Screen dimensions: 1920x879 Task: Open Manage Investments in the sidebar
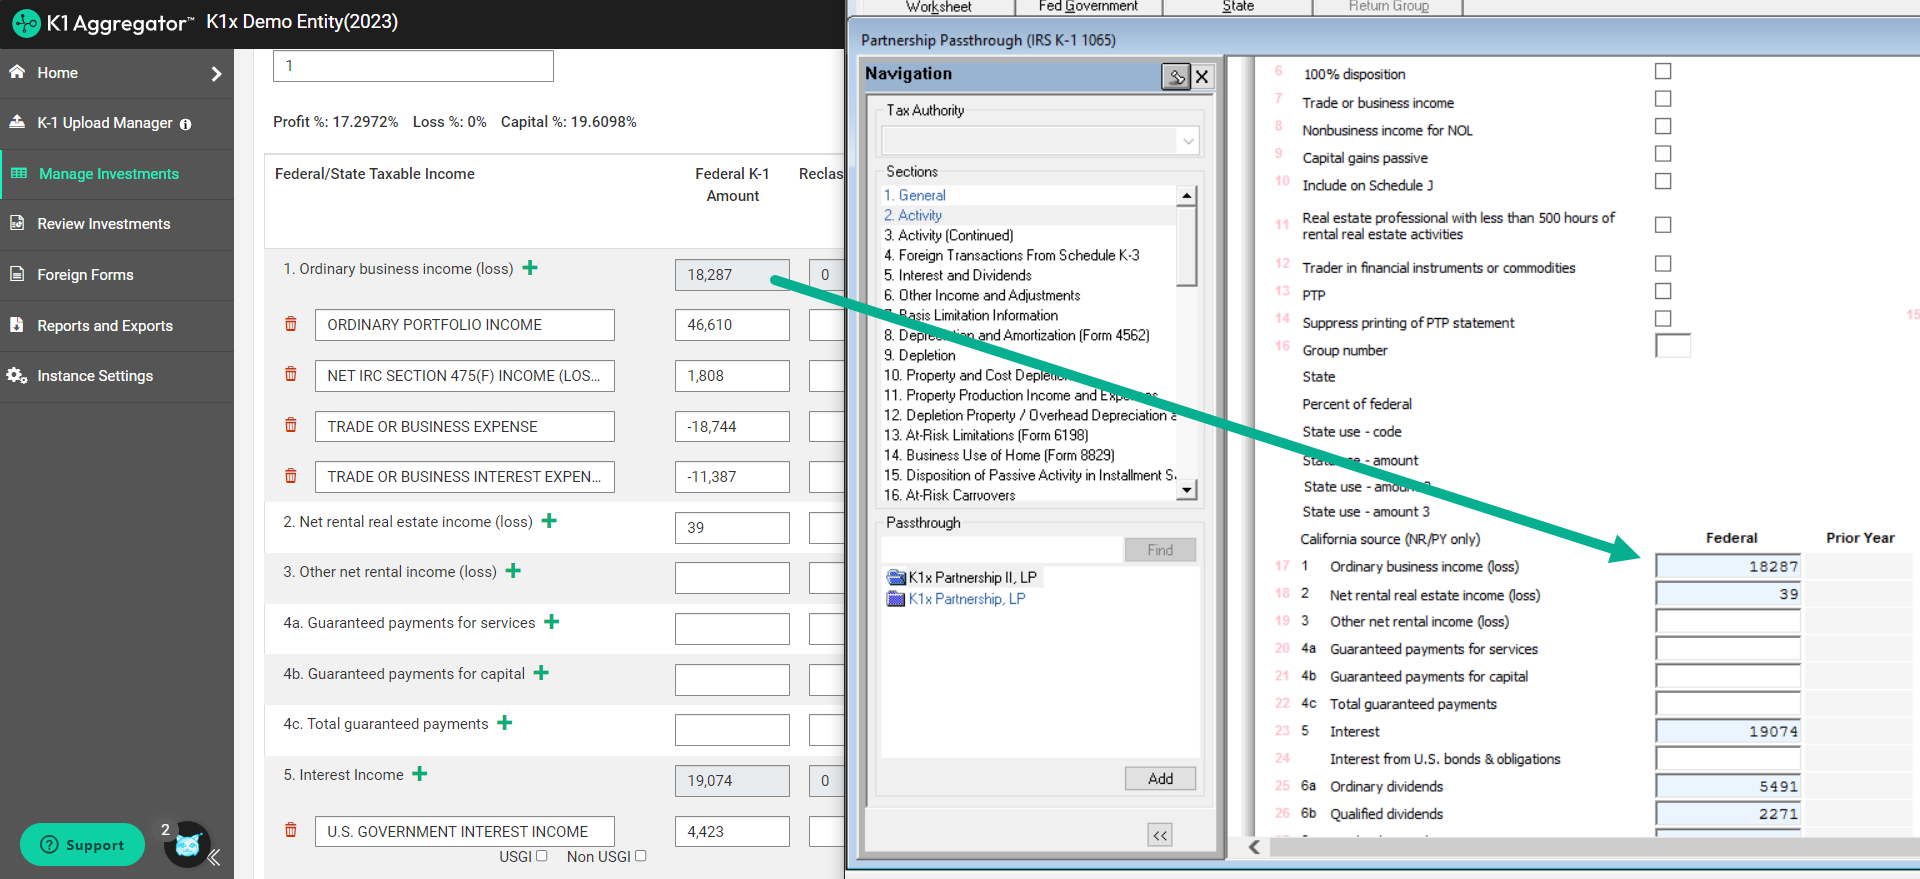click(x=108, y=174)
